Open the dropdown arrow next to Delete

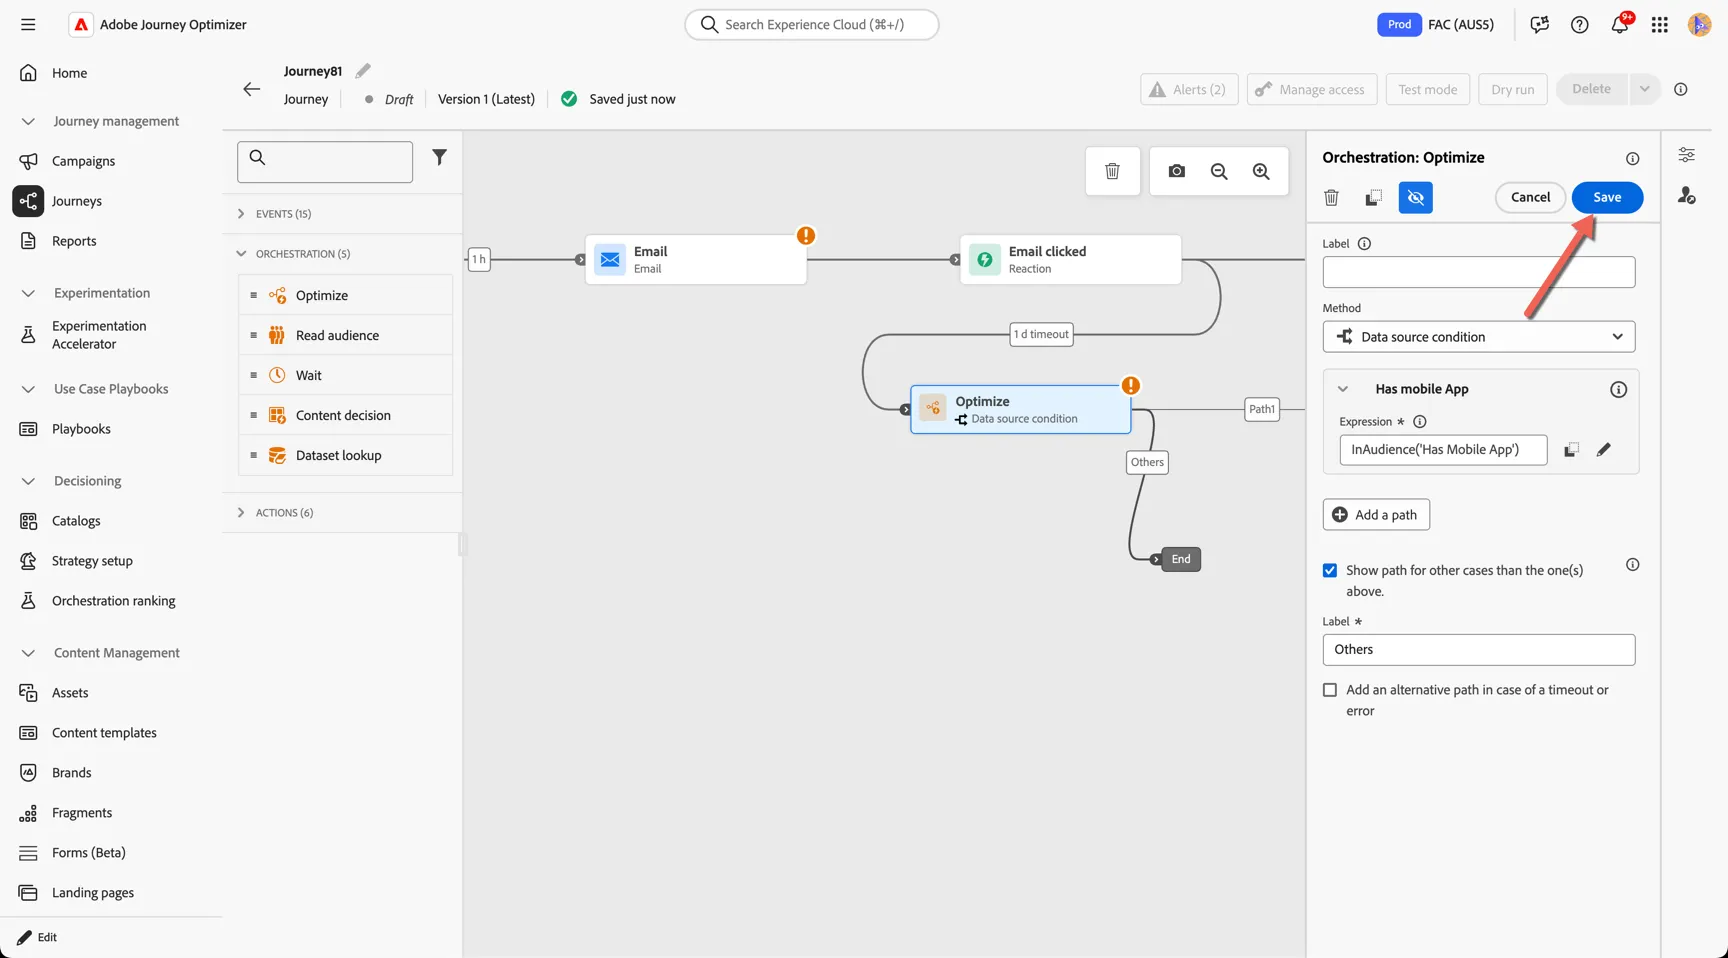pyautogui.click(x=1644, y=89)
